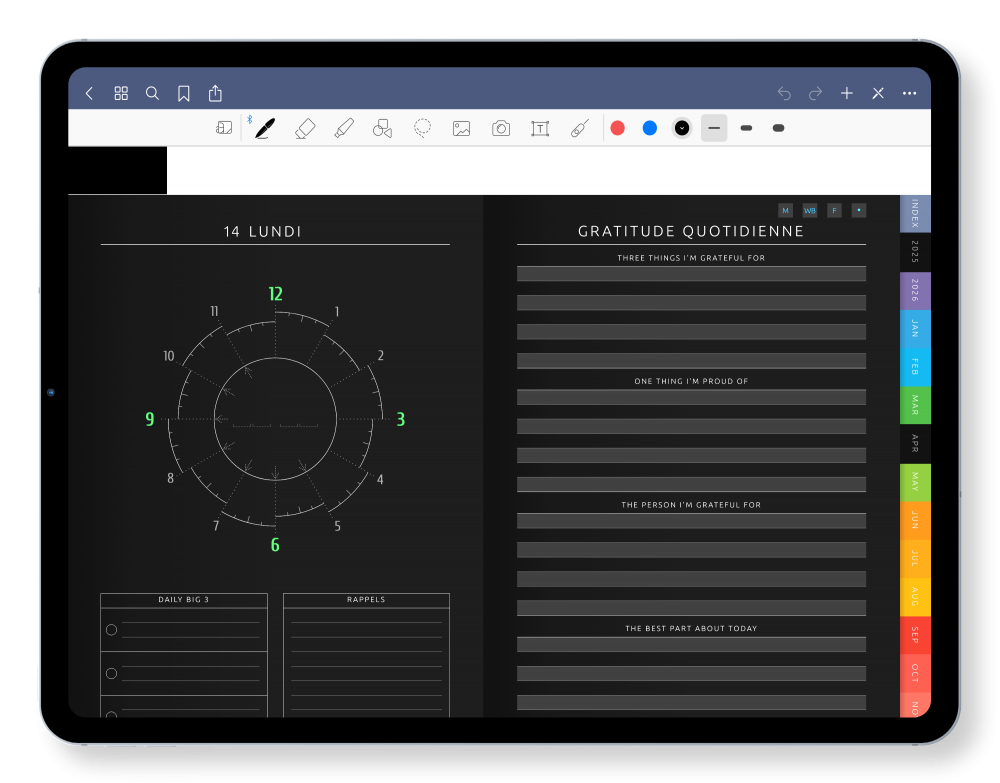Select the Text box tool
Image resolution: width=1000 pixels, height=783 pixels.
click(x=540, y=128)
